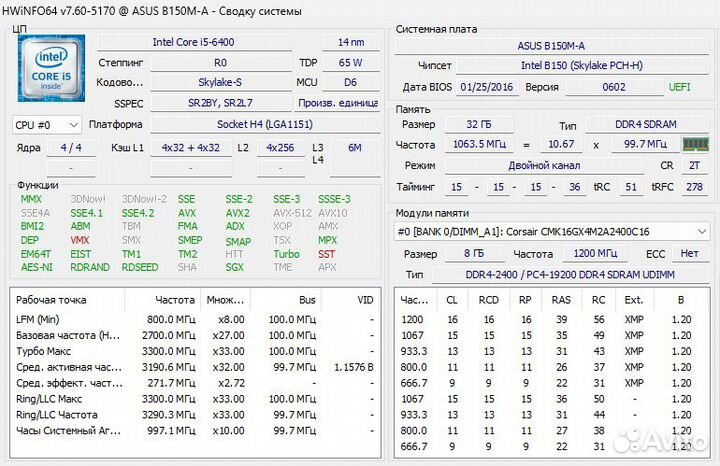The height and width of the screenshot is (466, 720).
Task: Click the RAS column header in memory table
Action: (561, 300)
